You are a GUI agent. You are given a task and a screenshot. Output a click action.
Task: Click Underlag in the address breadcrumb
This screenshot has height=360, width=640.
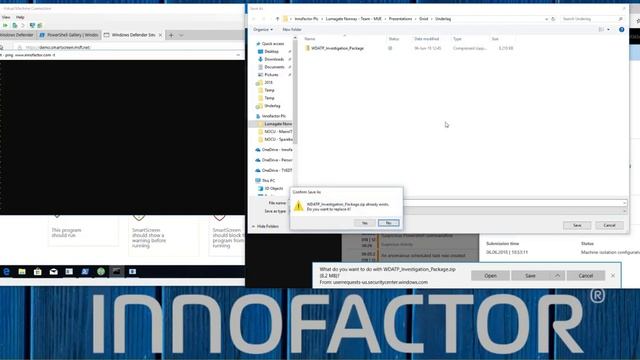443,19
